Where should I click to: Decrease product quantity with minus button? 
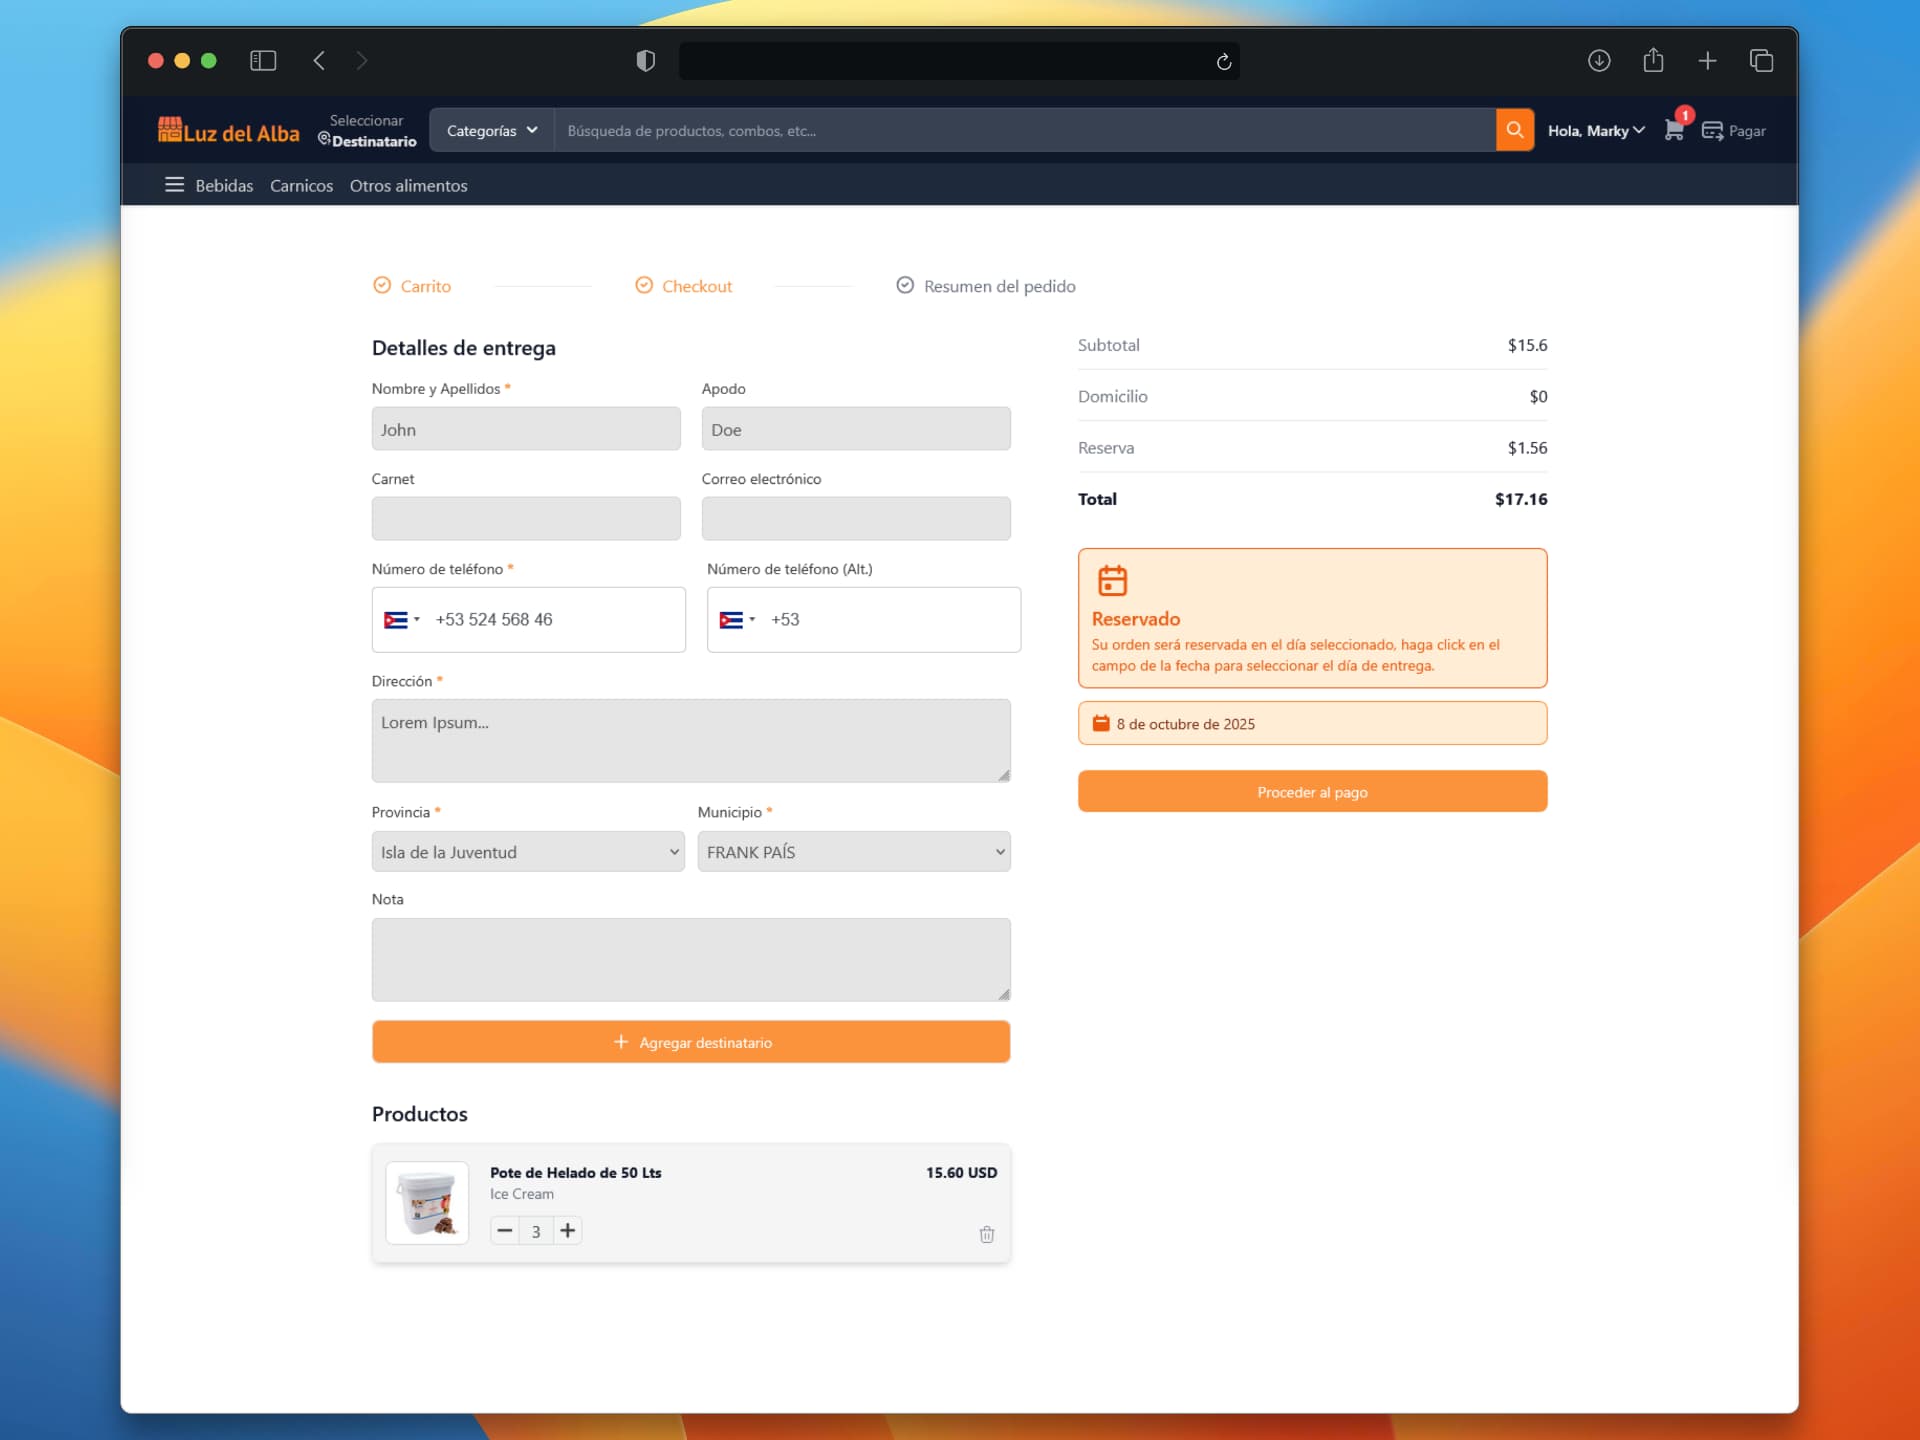pos(505,1230)
